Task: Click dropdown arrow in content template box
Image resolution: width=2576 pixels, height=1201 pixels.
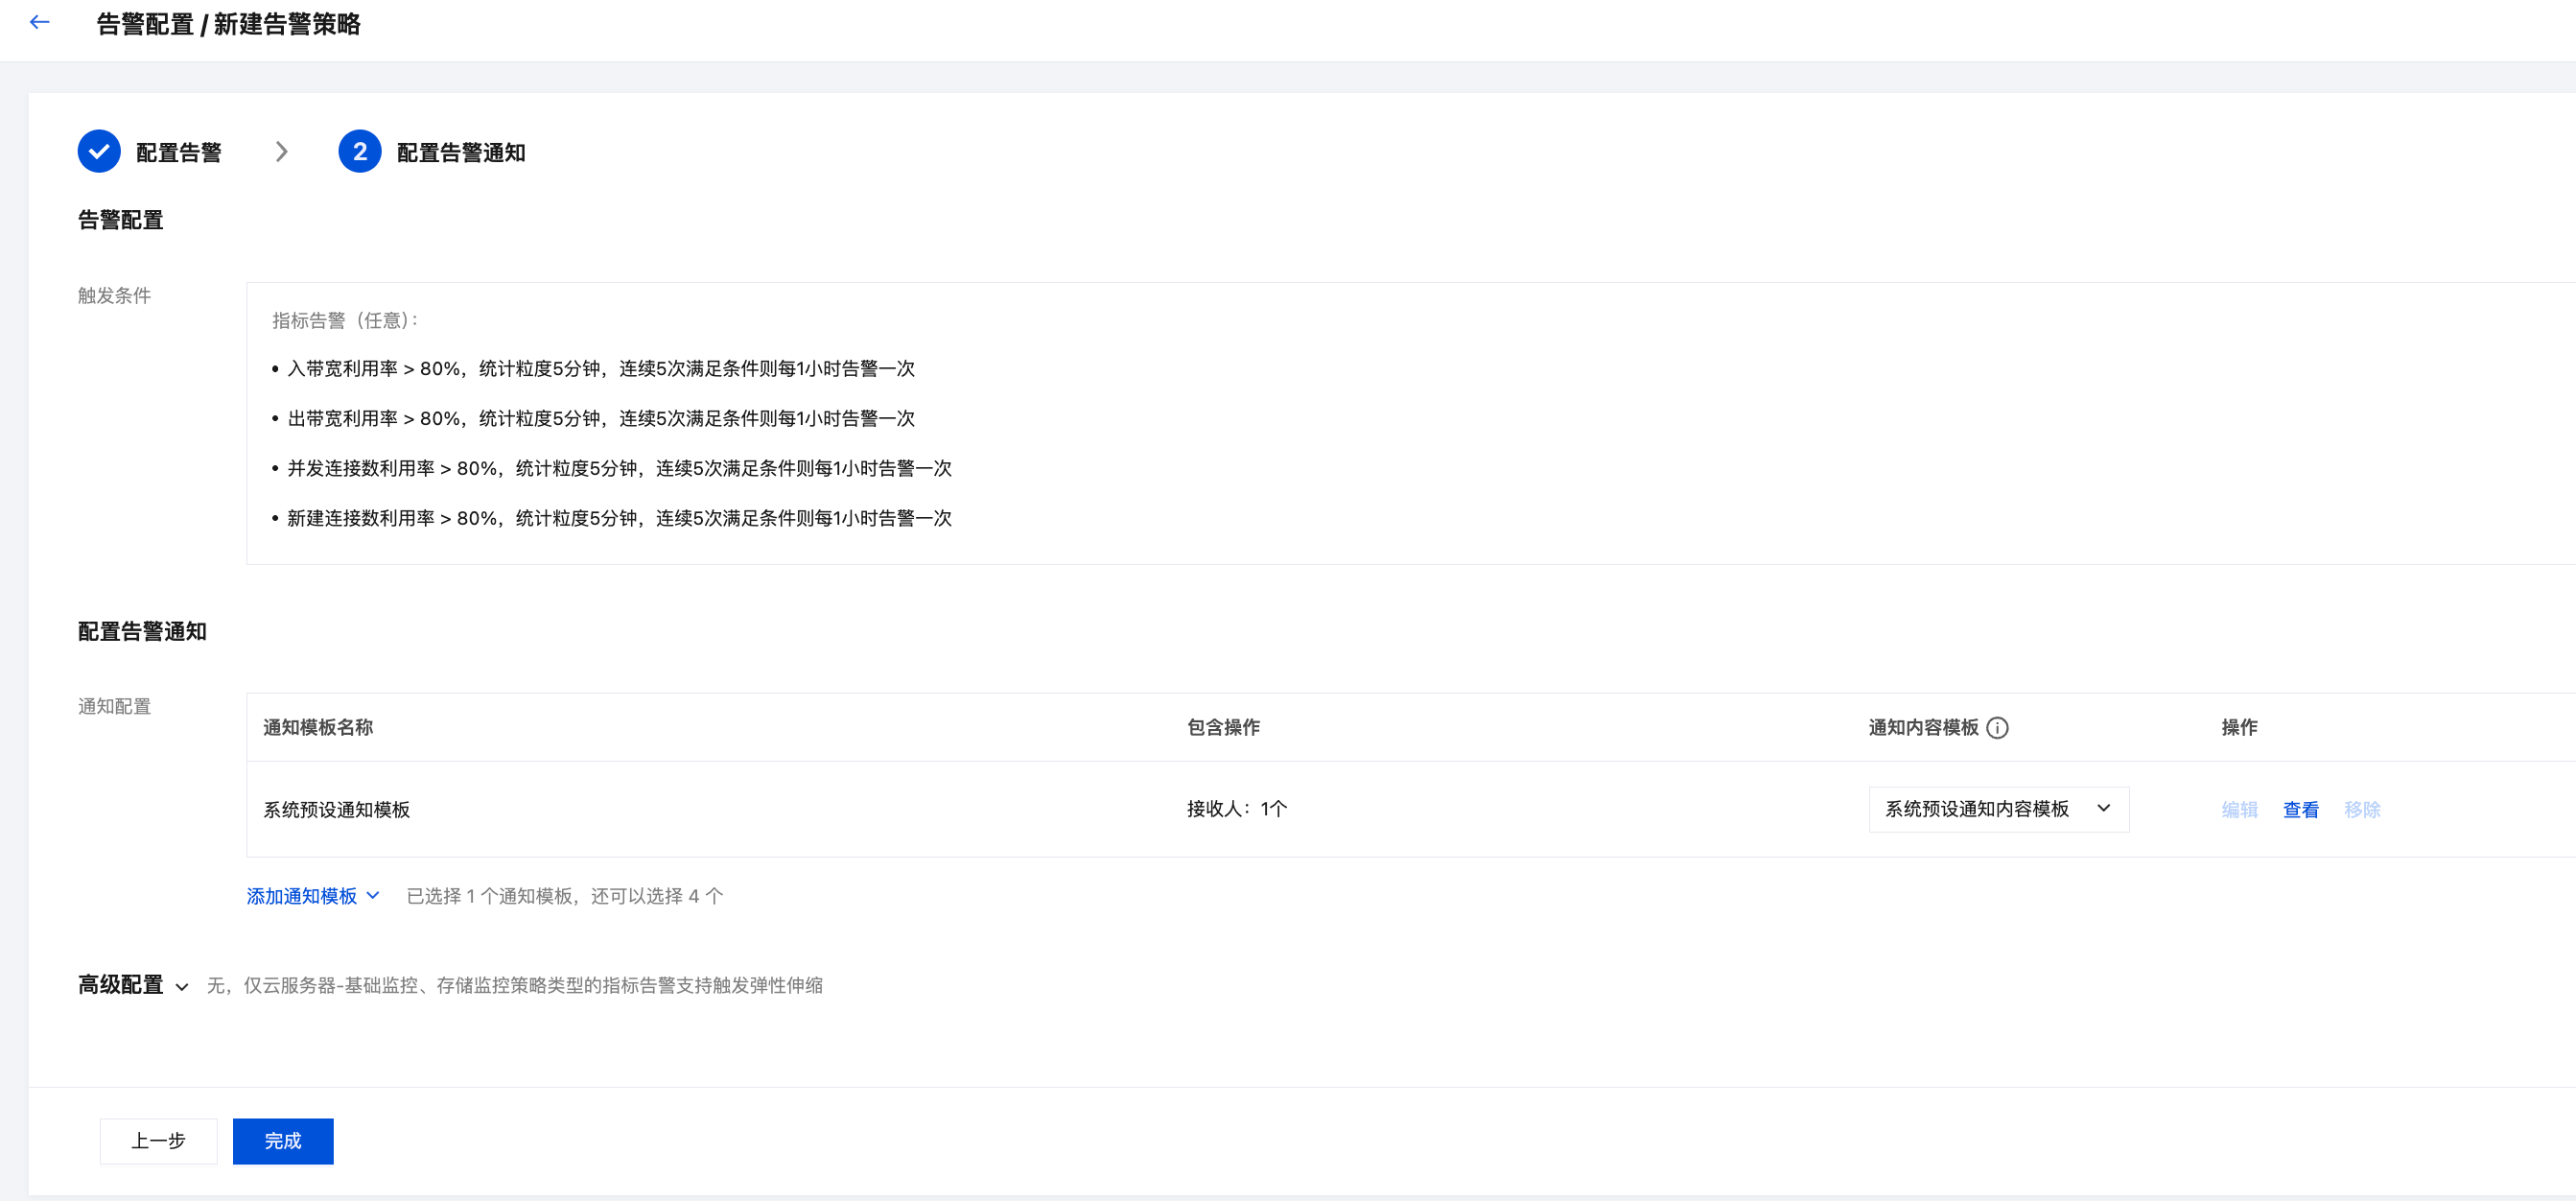Action: [x=2104, y=809]
